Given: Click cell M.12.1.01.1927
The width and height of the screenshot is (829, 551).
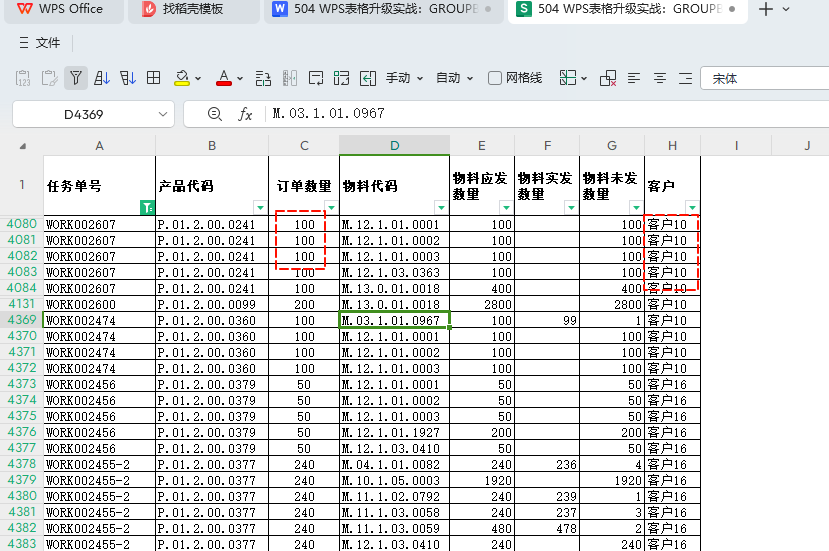Looking at the screenshot, I should click(394, 432).
